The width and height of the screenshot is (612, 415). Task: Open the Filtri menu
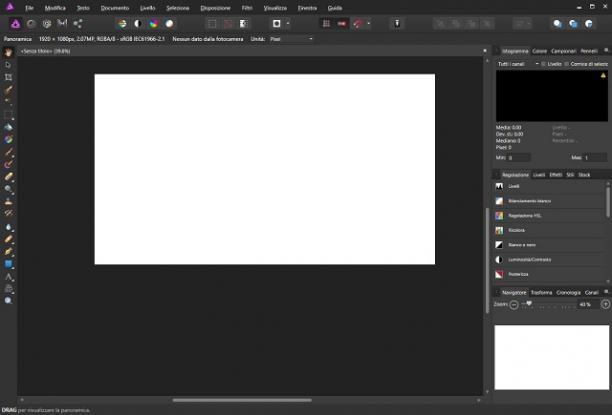pos(247,8)
